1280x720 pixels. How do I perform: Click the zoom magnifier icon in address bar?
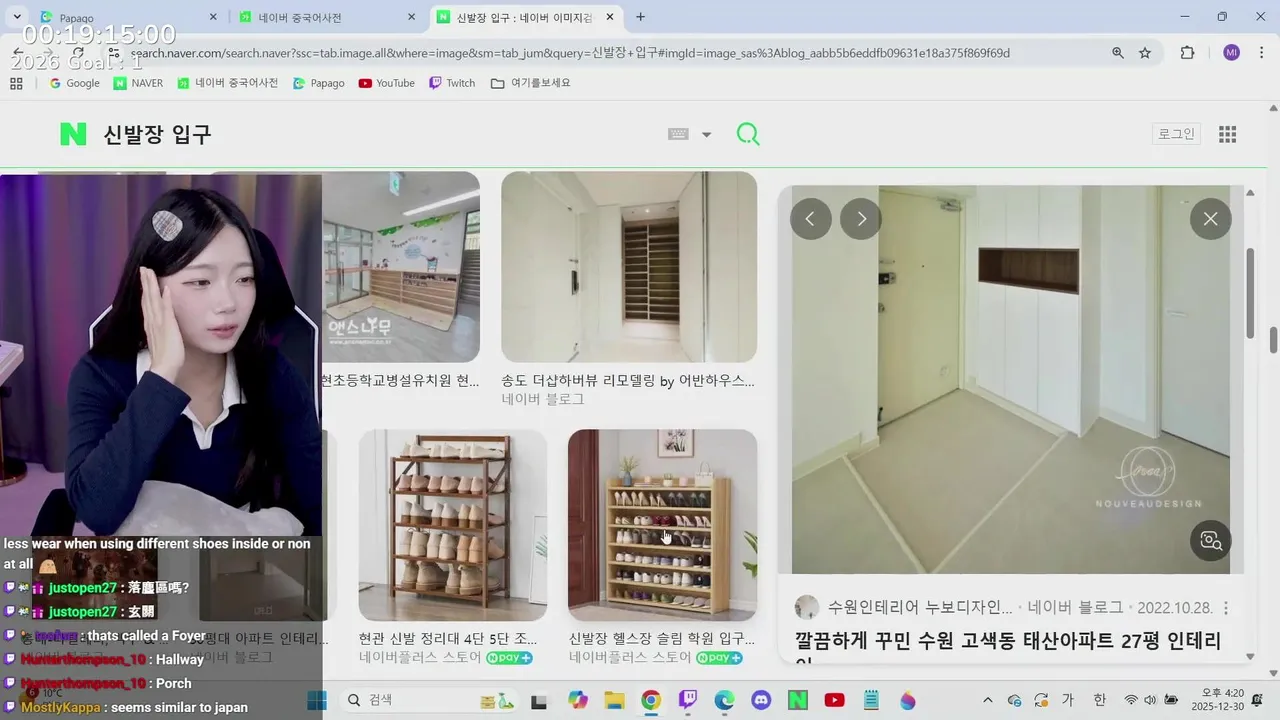(1118, 53)
